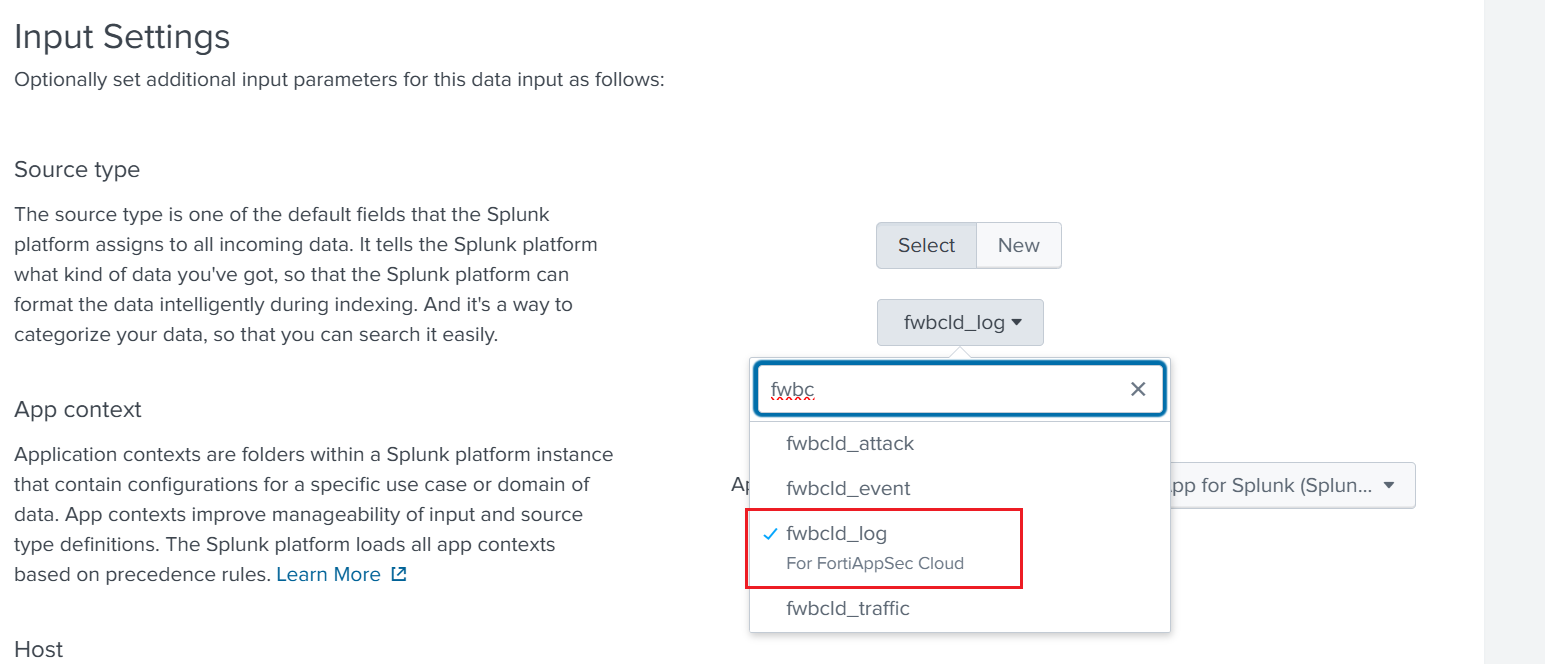Click the Host section title

[39, 649]
